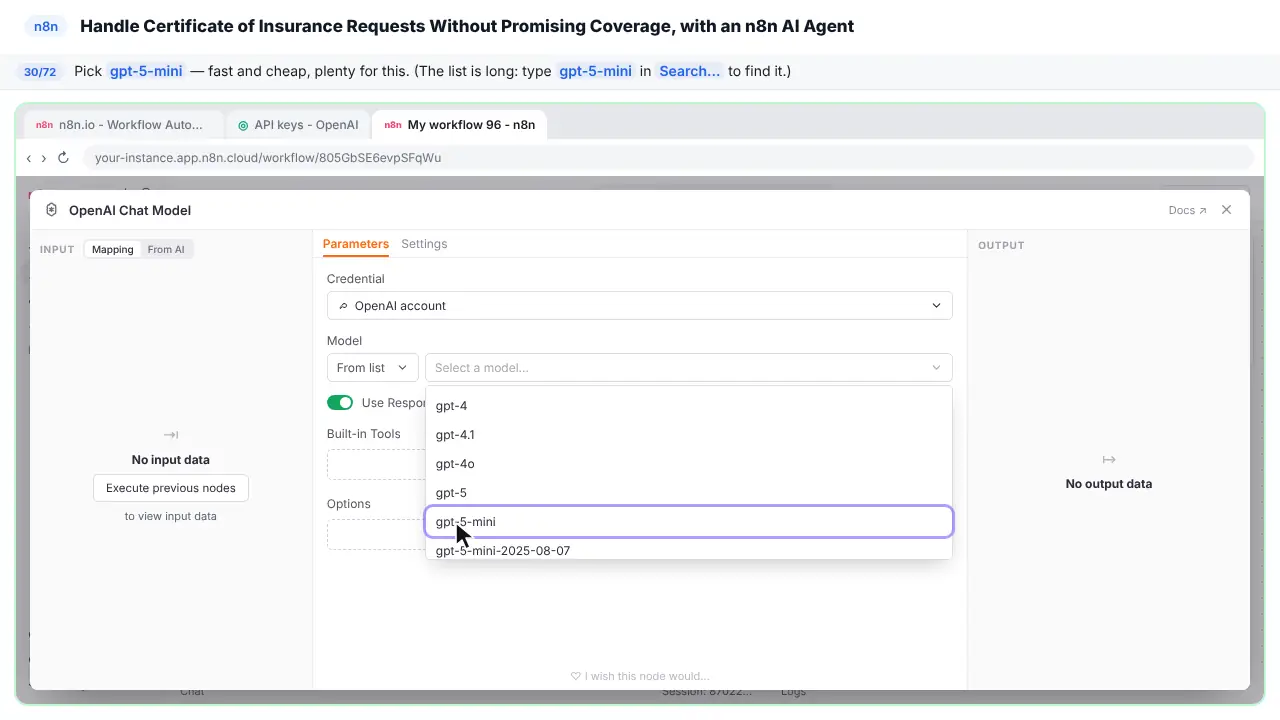The height and width of the screenshot is (720, 1280).
Task: Click the OpenAI favicon on API keys tab
Action: pyautogui.click(x=243, y=125)
